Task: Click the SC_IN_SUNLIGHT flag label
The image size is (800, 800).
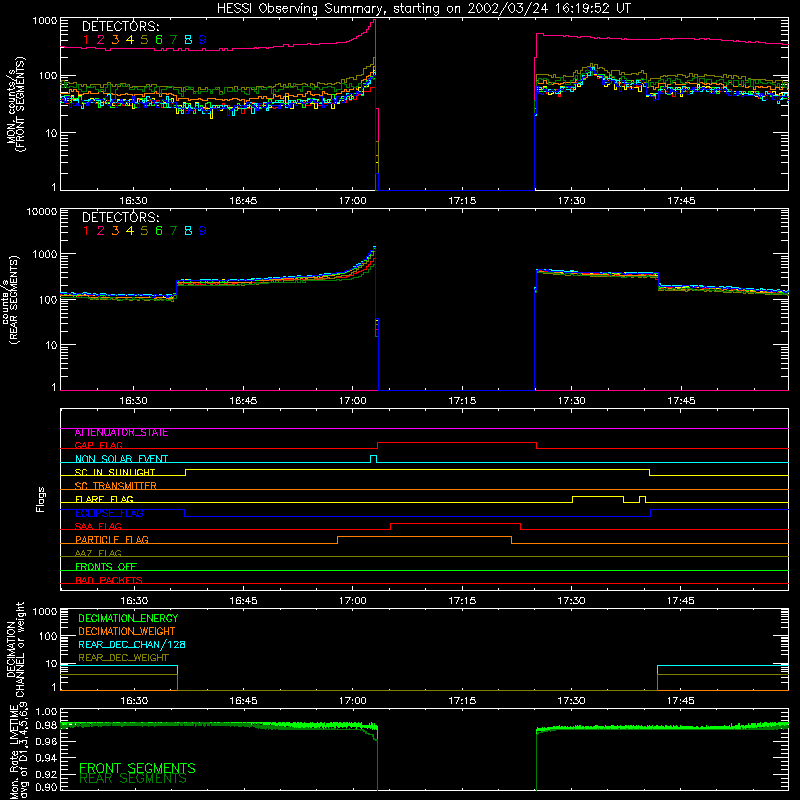Action: [x=115, y=472]
